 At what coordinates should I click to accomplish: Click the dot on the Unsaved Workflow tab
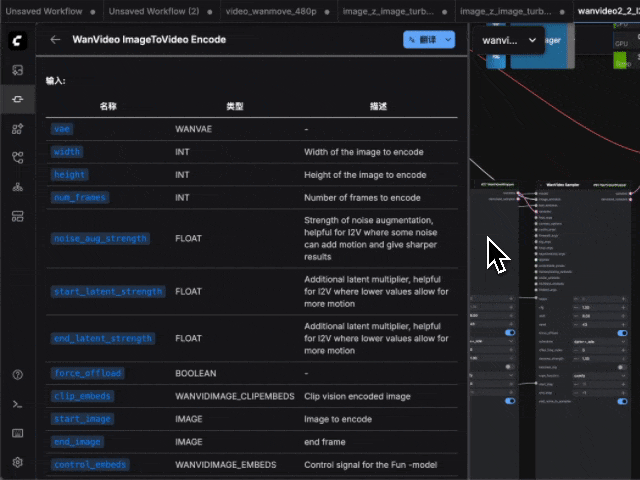click(x=93, y=12)
